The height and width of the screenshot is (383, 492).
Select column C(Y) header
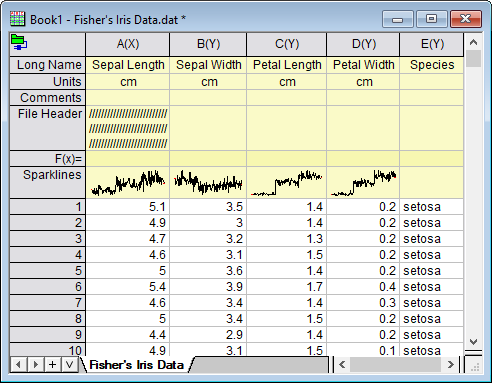pyautogui.click(x=287, y=44)
